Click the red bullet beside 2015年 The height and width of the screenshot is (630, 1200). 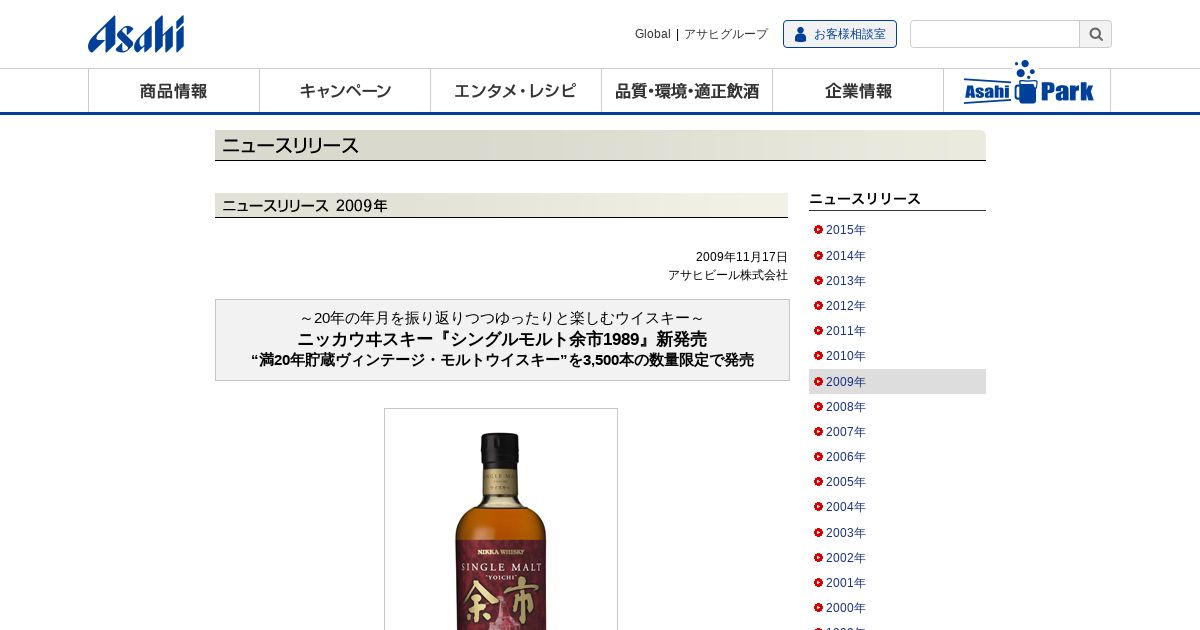coord(818,230)
